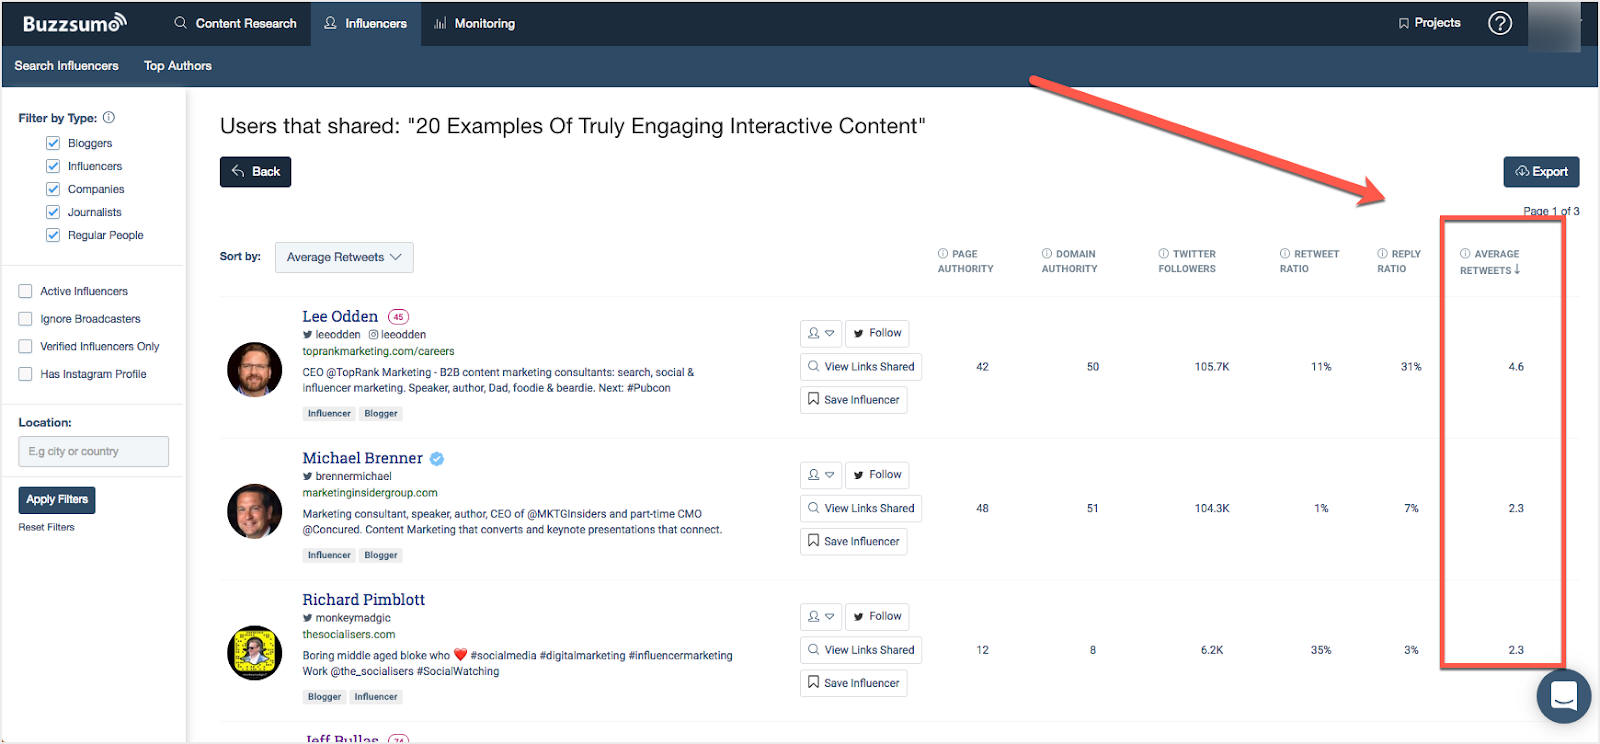Enable Ignore Broadcasters checkbox
The width and height of the screenshot is (1600, 744).
pos(25,319)
